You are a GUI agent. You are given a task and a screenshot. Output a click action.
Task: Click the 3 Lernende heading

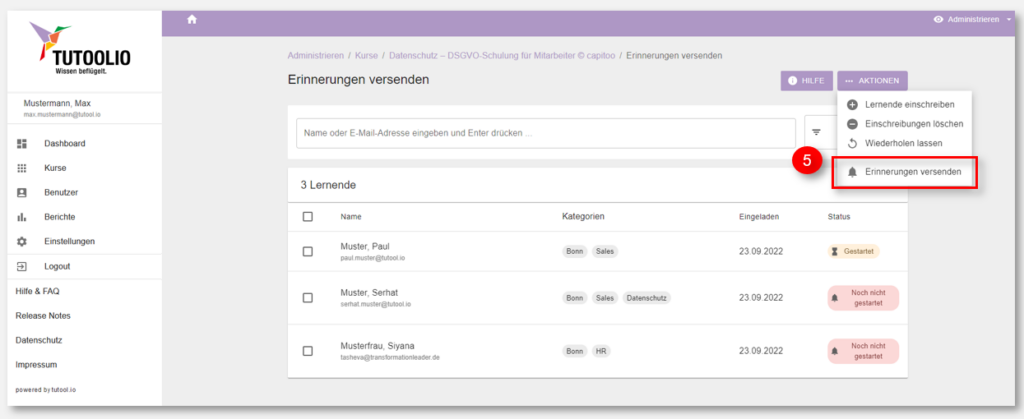coord(328,185)
